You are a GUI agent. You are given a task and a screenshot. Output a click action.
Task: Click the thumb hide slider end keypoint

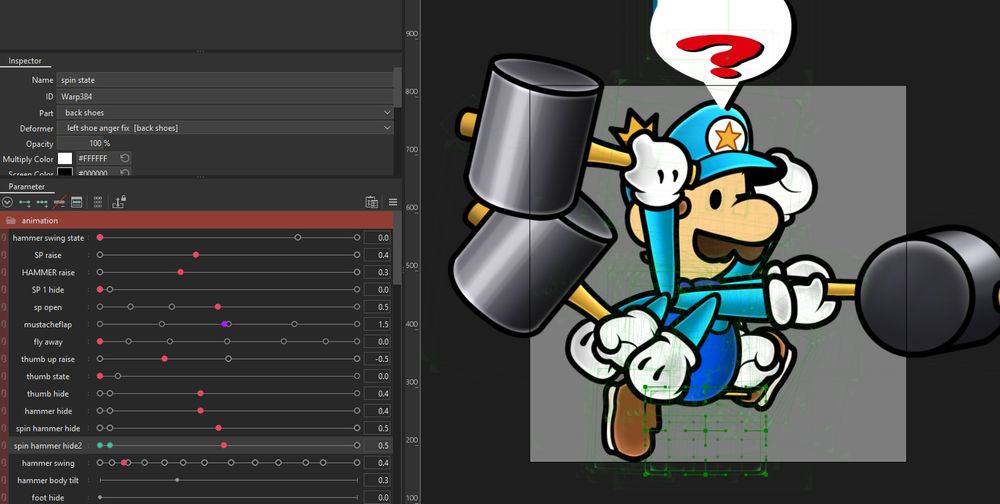(x=357, y=394)
